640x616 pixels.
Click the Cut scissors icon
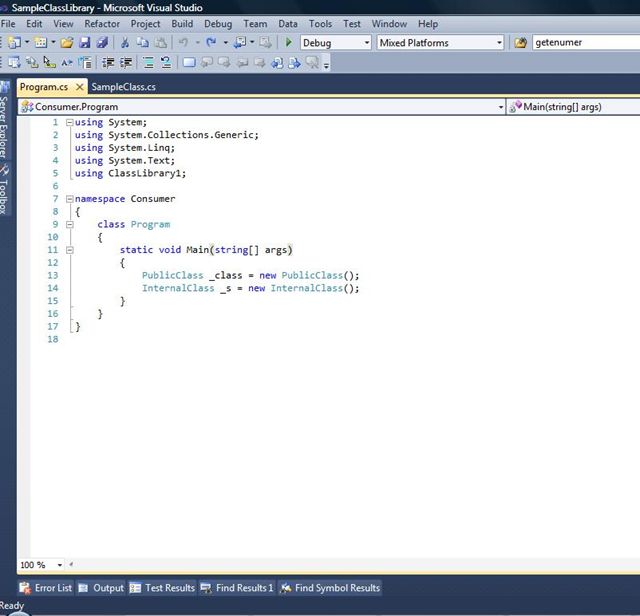[x=125, y=43]
